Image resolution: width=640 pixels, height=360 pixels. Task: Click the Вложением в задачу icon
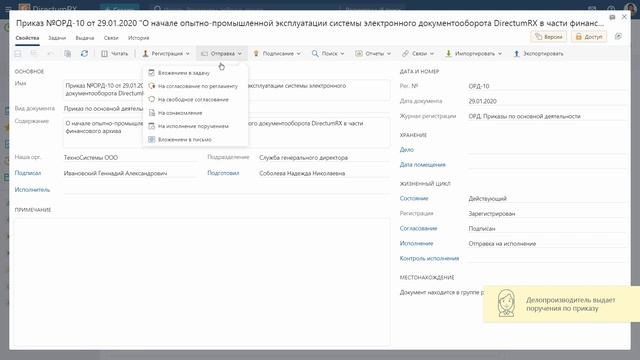pos(151,73)
